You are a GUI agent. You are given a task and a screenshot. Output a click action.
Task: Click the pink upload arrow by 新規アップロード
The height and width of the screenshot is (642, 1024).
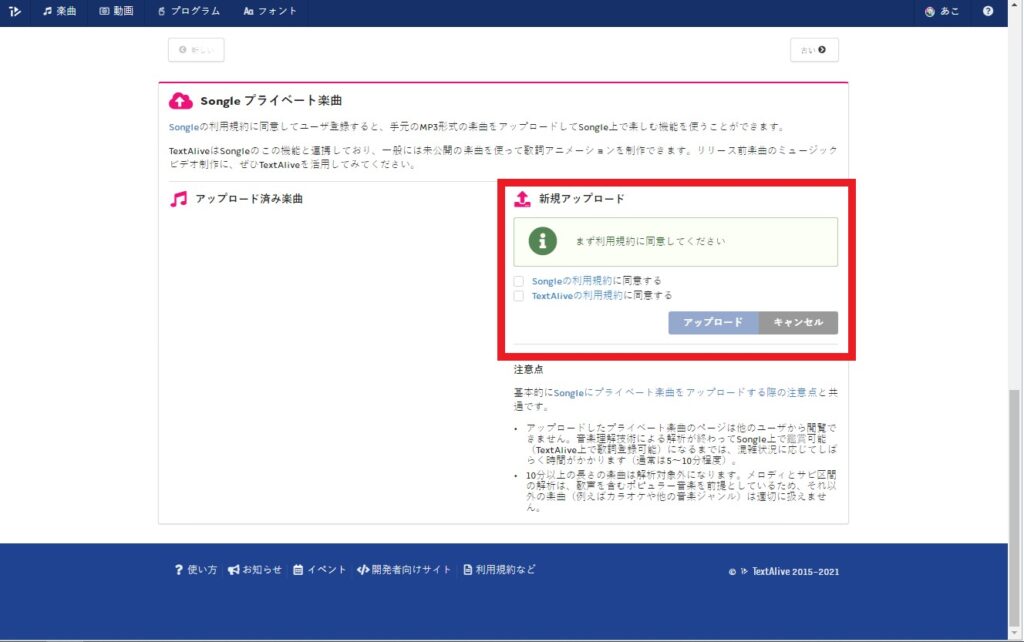pos(520,198)
